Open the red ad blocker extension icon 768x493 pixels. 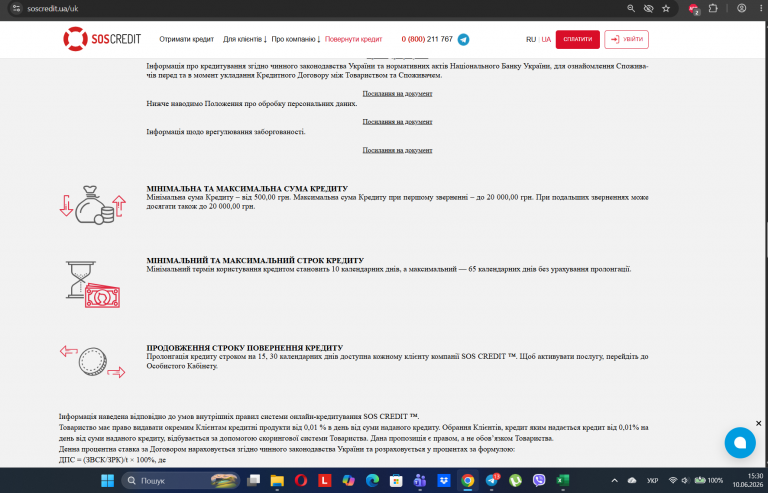coord(694,9)
